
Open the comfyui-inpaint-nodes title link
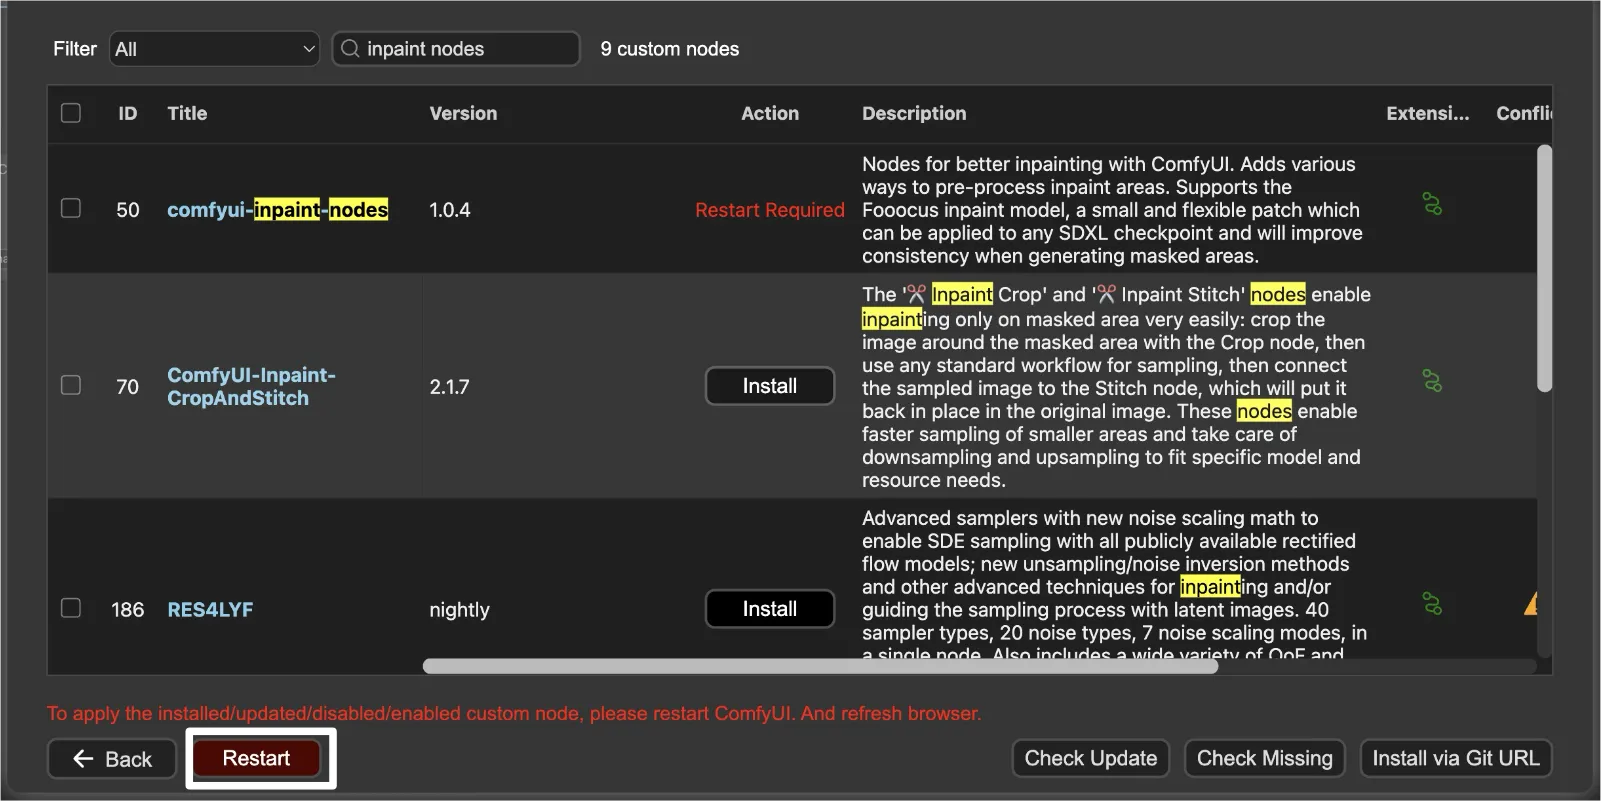coord(277,210)
